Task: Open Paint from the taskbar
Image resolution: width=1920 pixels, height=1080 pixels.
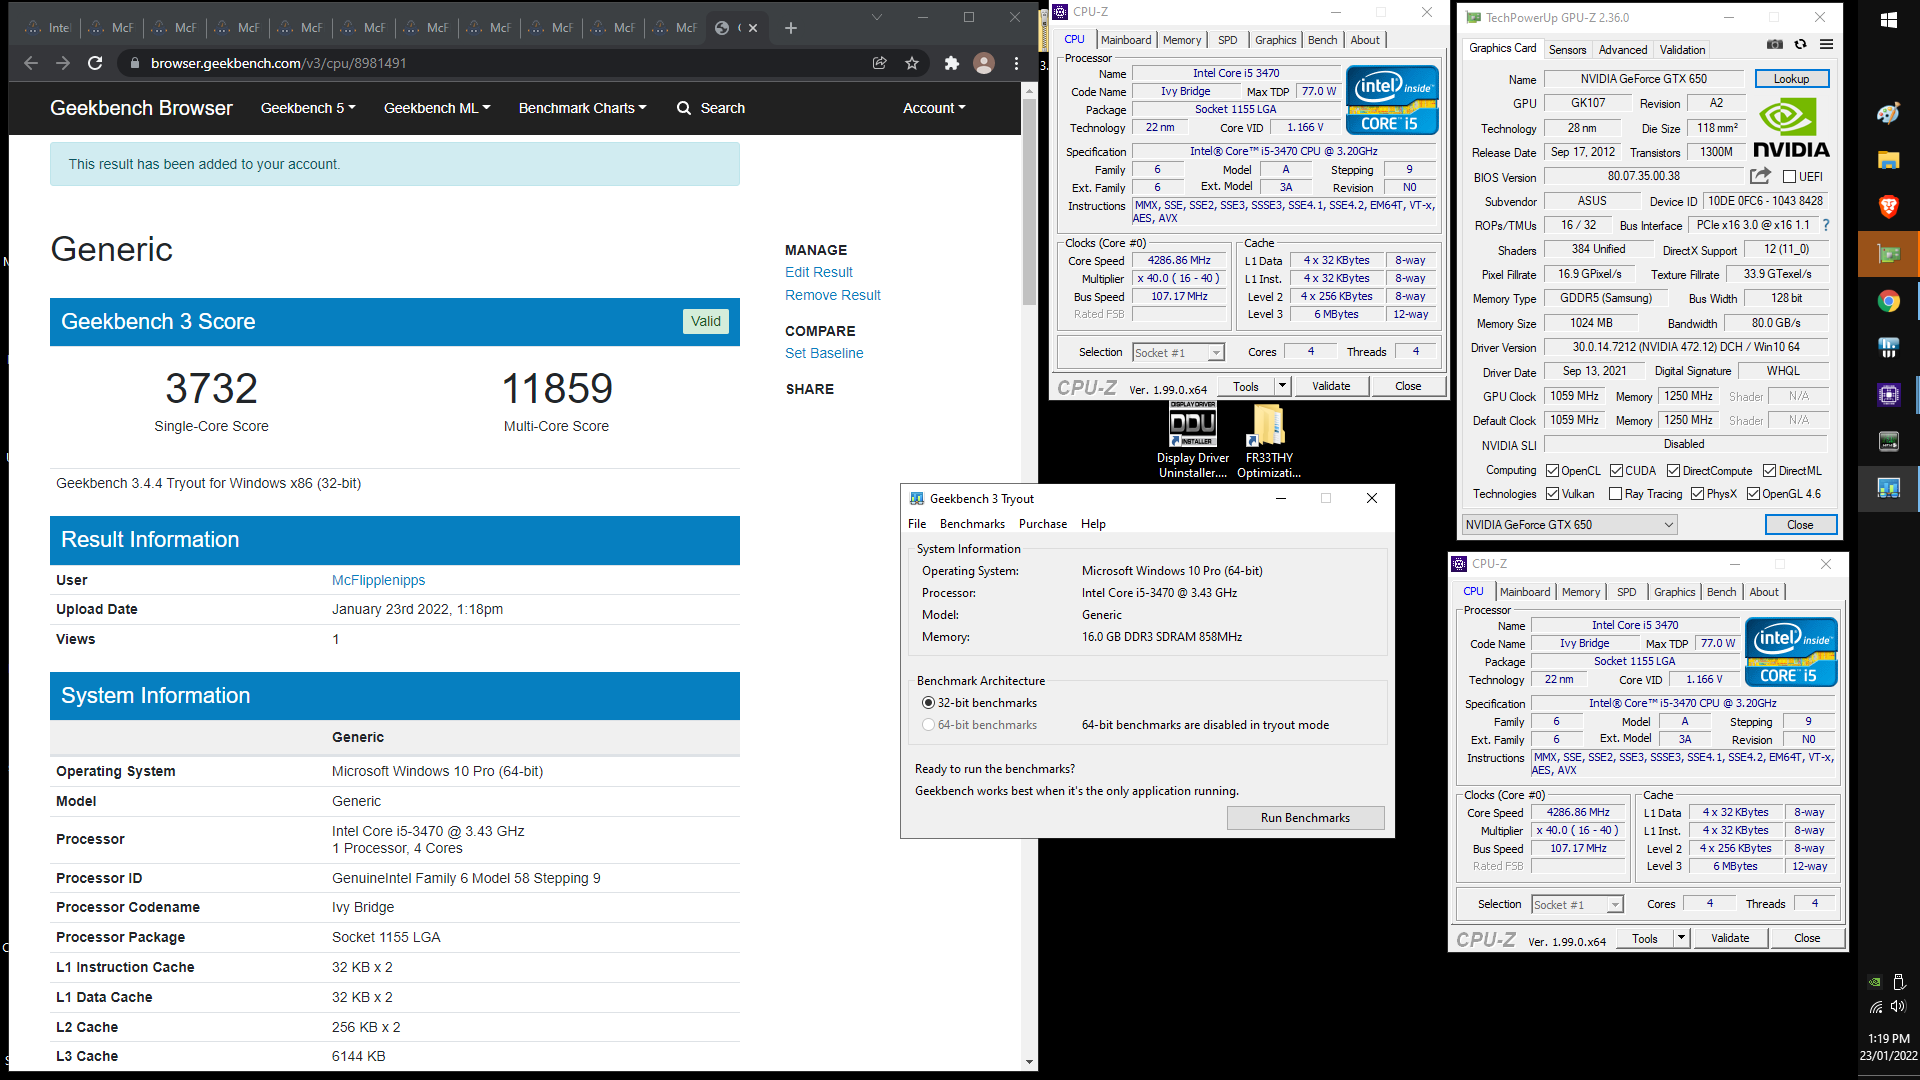Action: 1888,113
